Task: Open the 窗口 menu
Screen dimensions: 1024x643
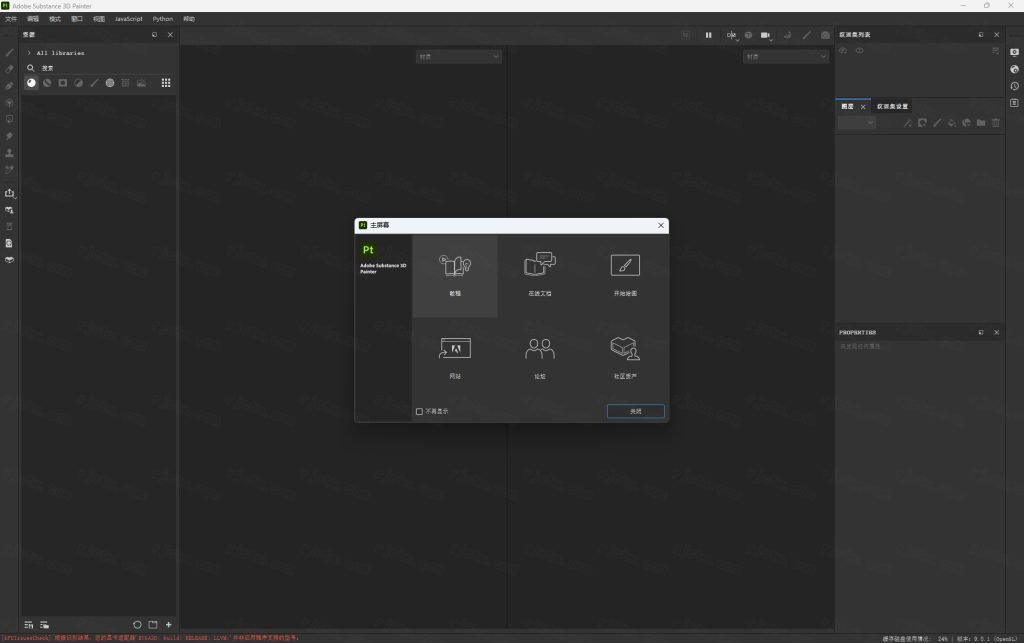Action: click(77, 19)
